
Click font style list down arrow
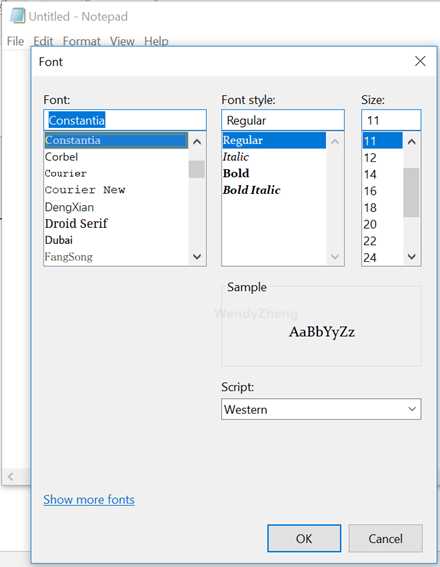(x=335, y=257)
